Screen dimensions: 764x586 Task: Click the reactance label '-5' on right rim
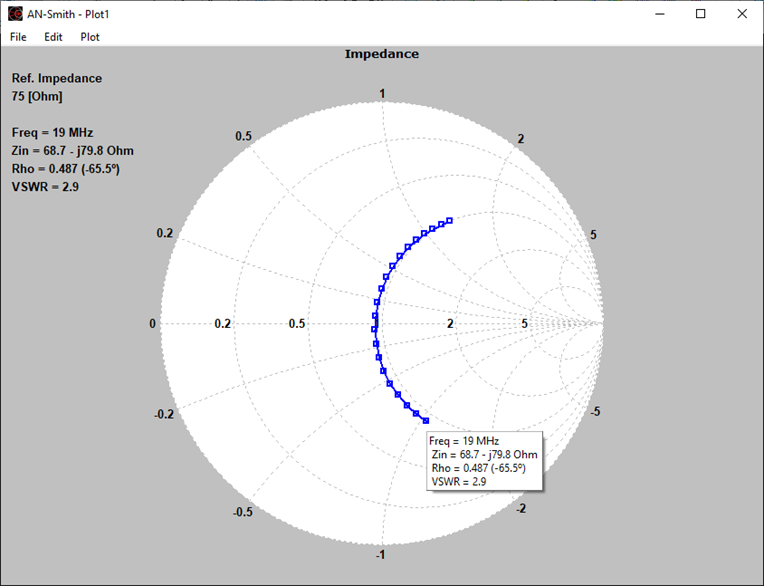click(x=595, y=412)
